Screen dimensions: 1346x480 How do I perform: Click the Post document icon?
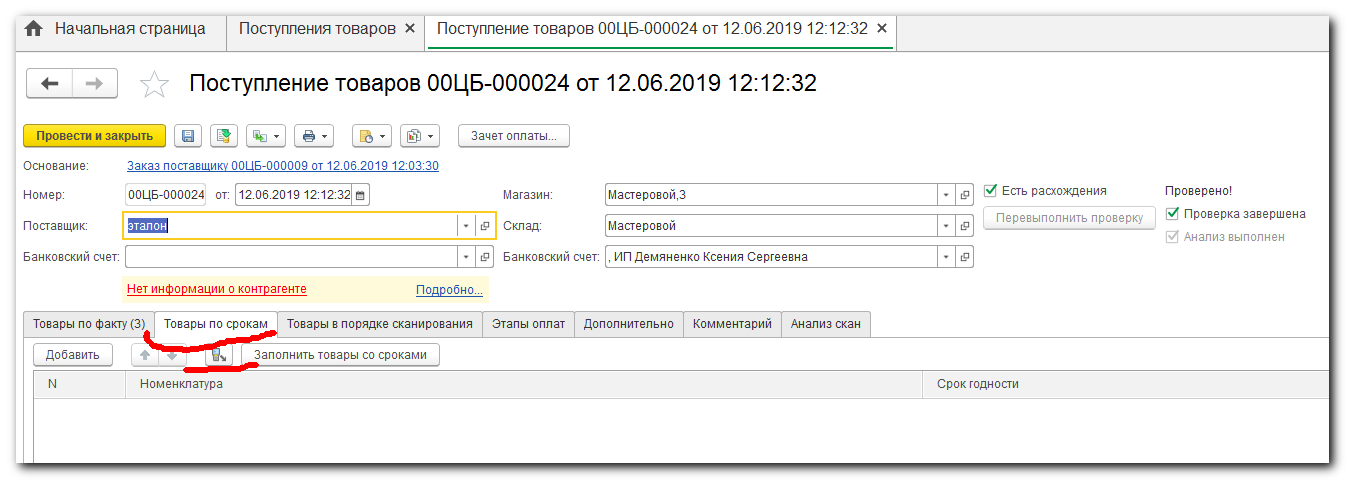224,136
